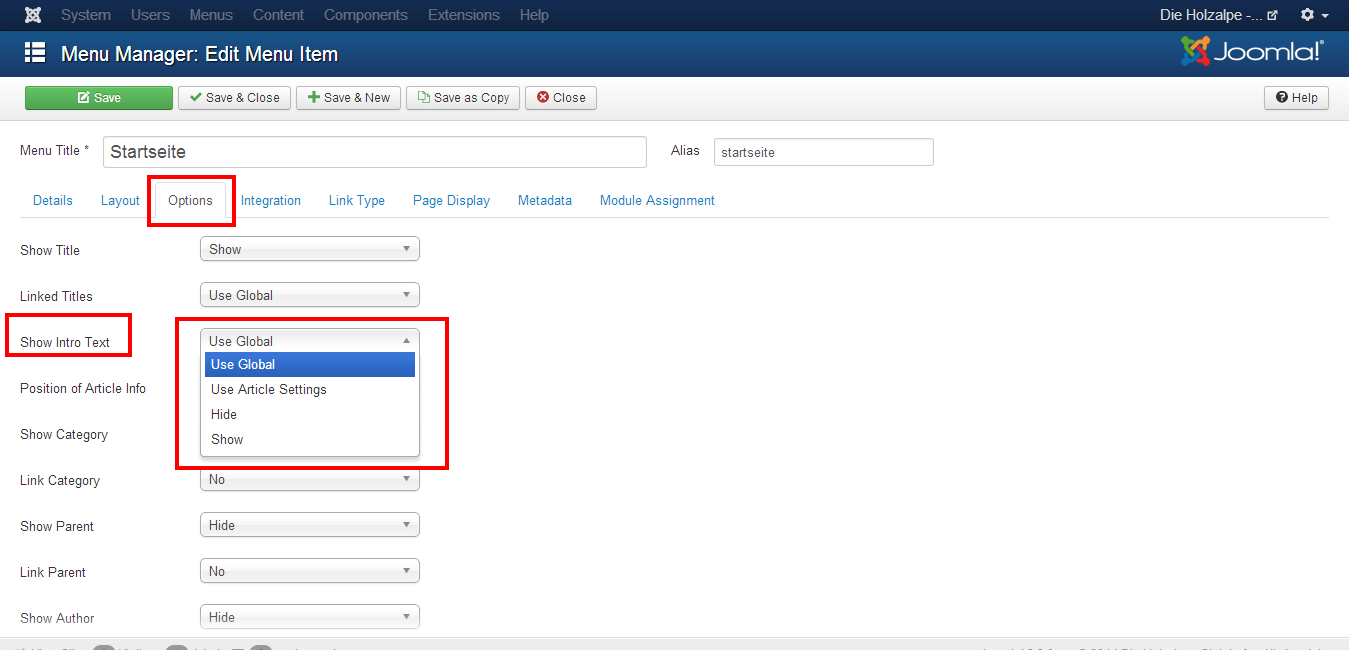The image size is (1349, 650).
Task: Open the Users menu
Action: pyautogui.click(x=150, y=15)
